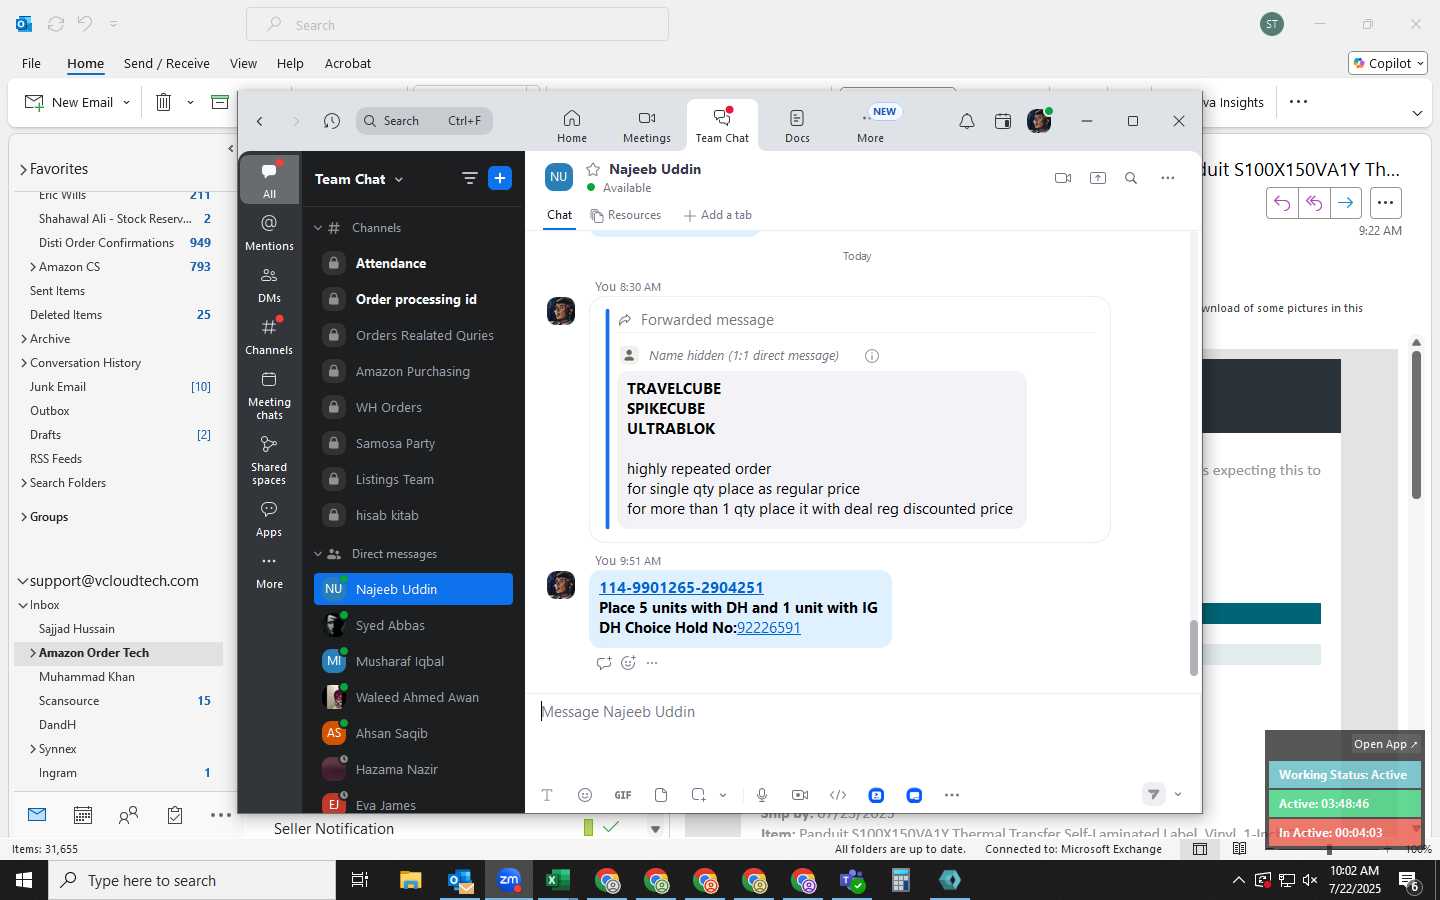Start video call with Najeeb Uddin
1440x900 pixels.
point(1063,178)
